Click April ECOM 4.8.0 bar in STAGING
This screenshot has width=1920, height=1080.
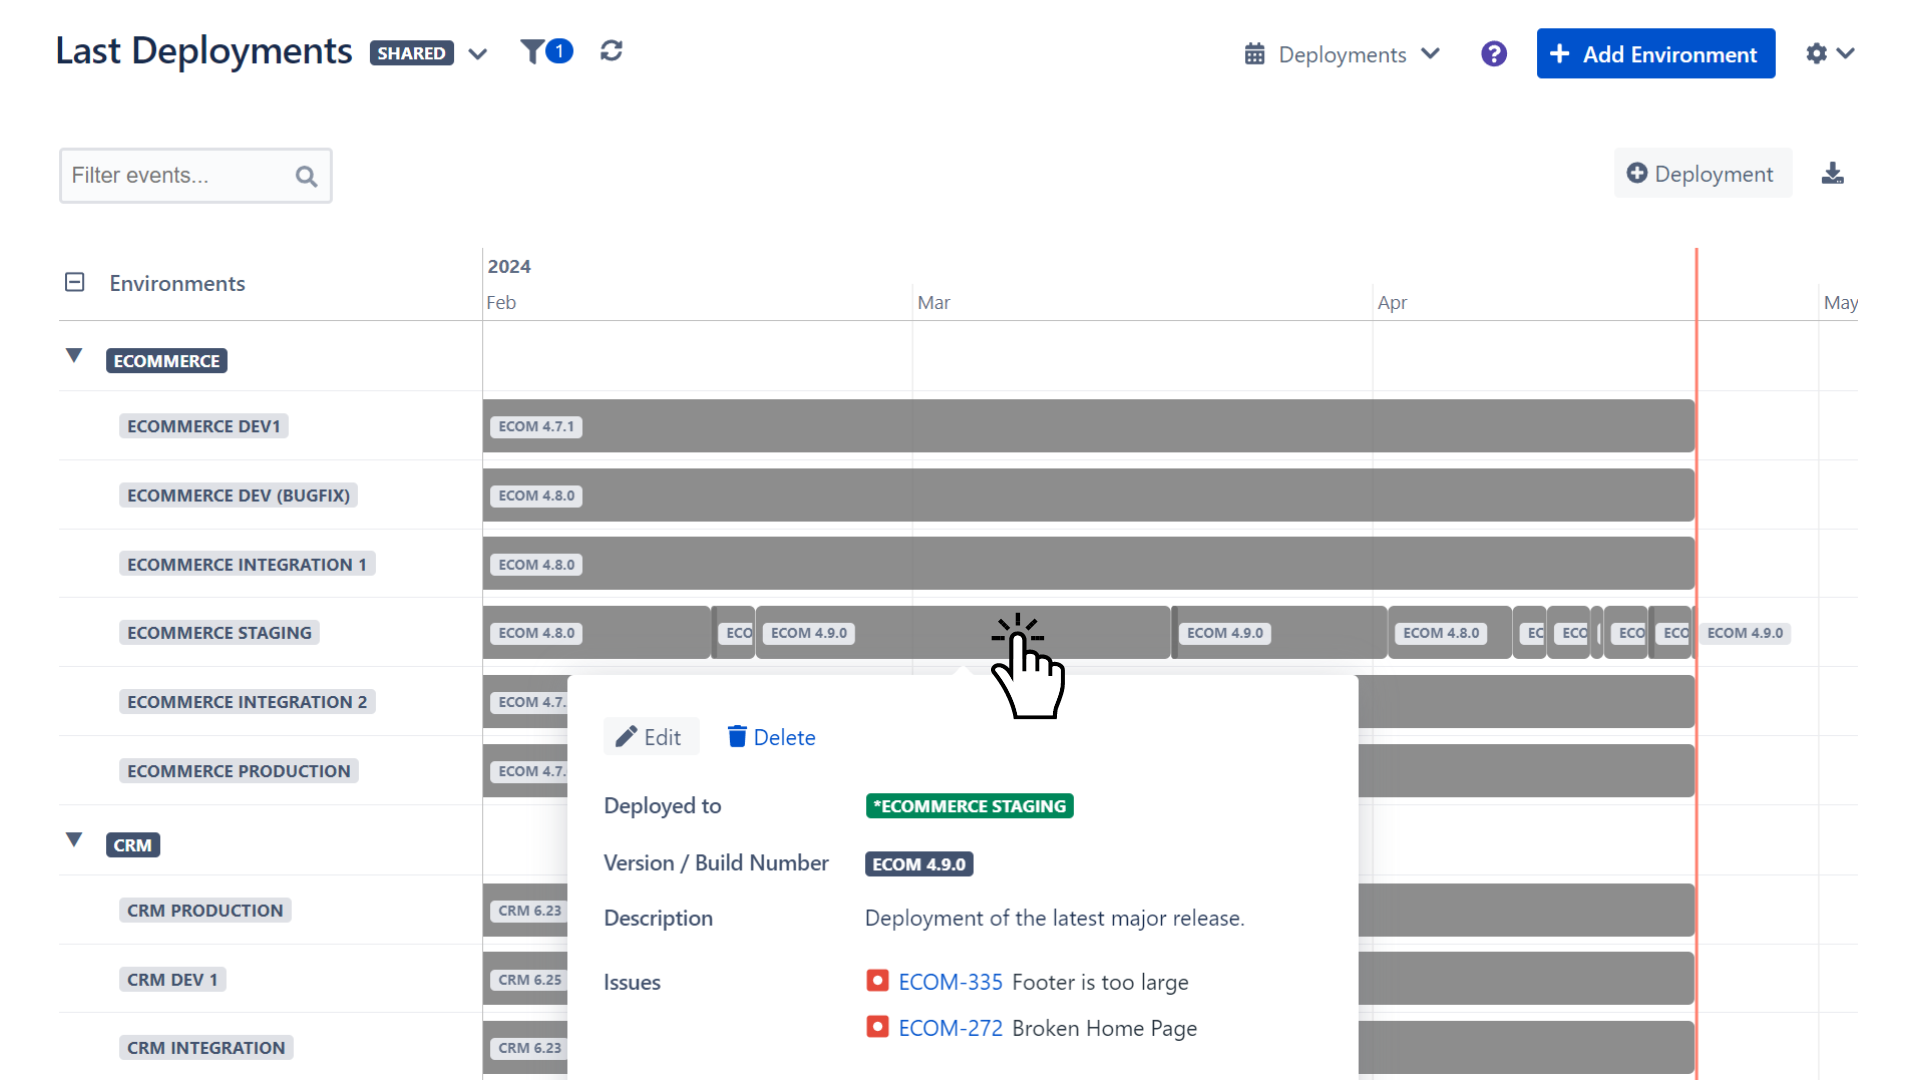(1450, 633)
